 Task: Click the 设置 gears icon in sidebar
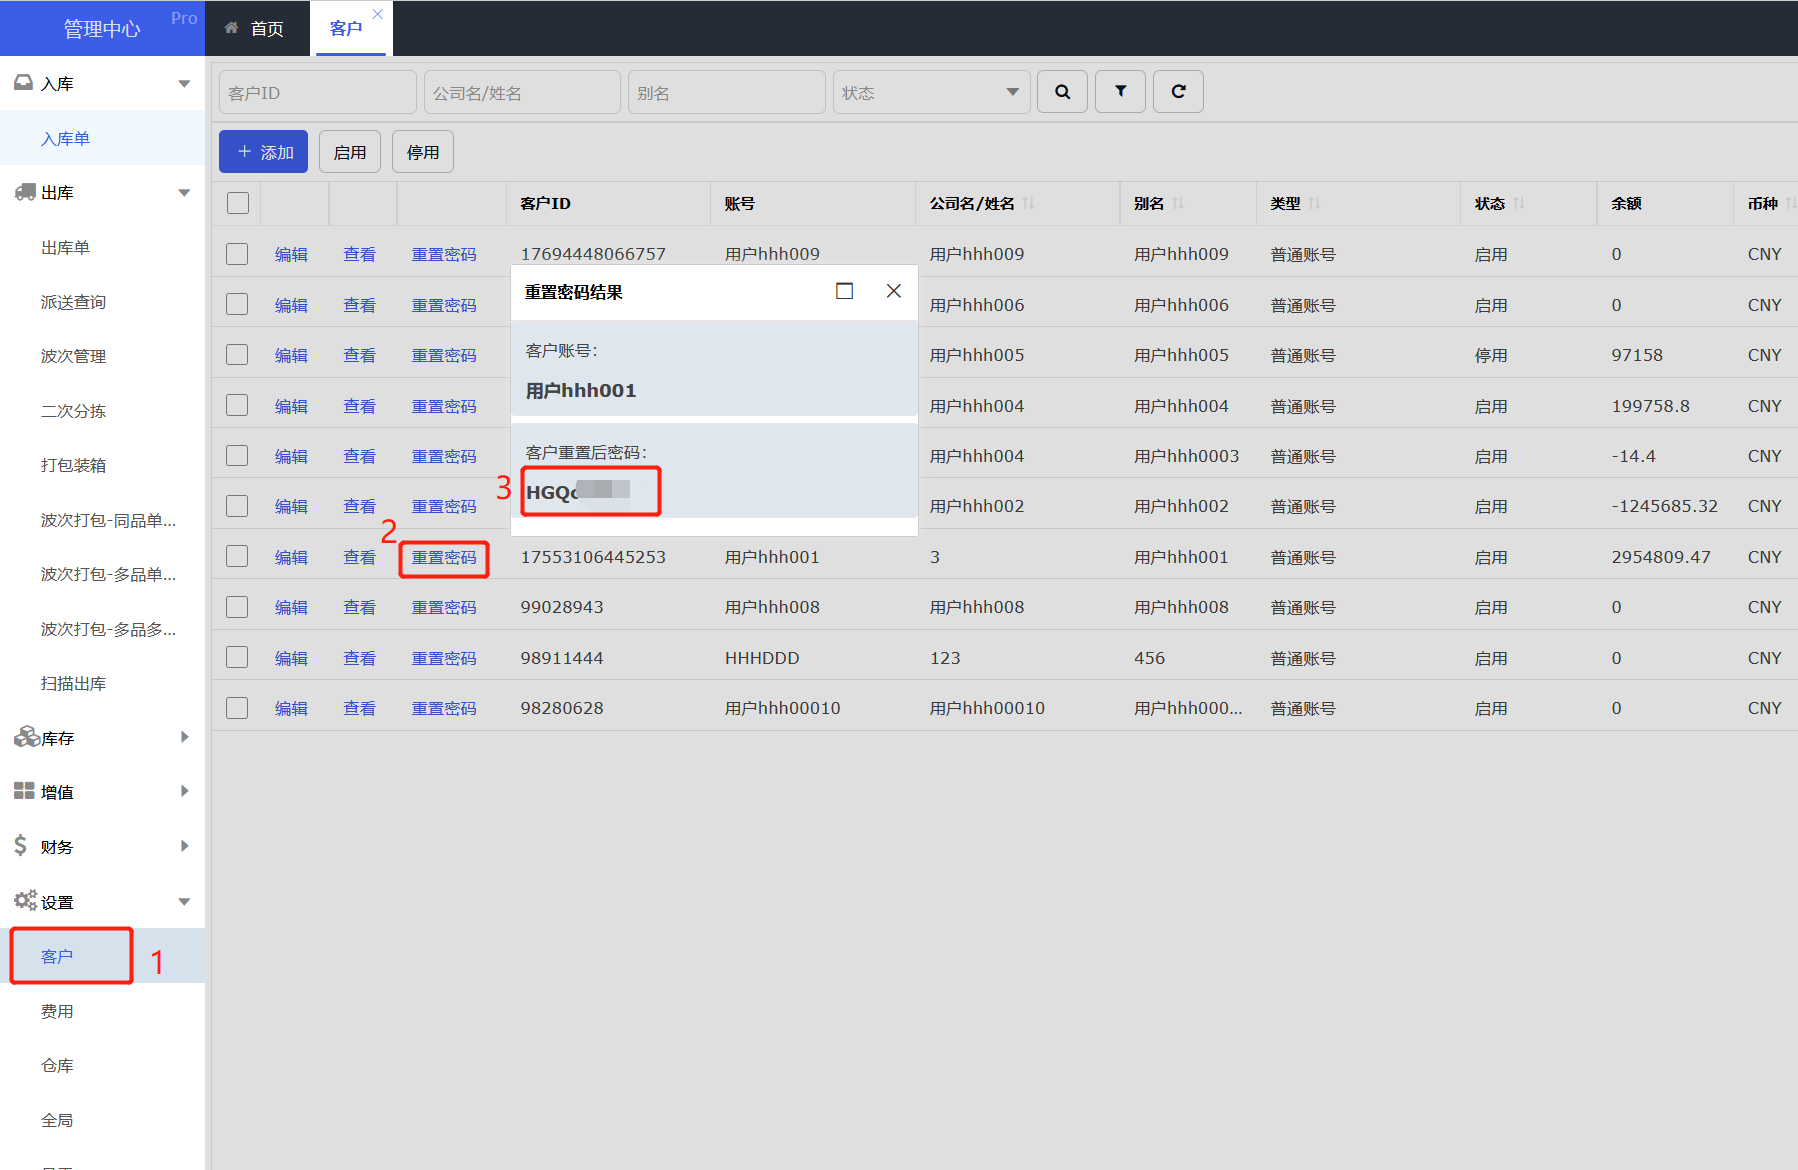point(25,900)
